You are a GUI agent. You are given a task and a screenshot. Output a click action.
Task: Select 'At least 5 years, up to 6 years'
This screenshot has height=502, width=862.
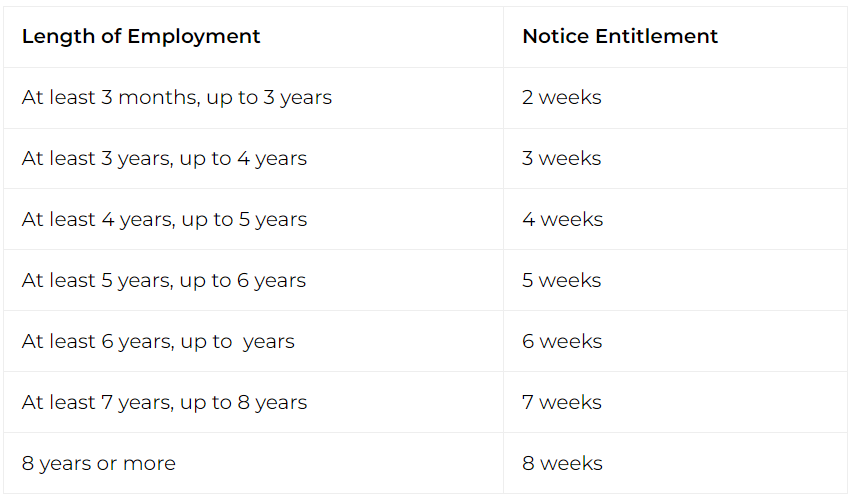164,281
